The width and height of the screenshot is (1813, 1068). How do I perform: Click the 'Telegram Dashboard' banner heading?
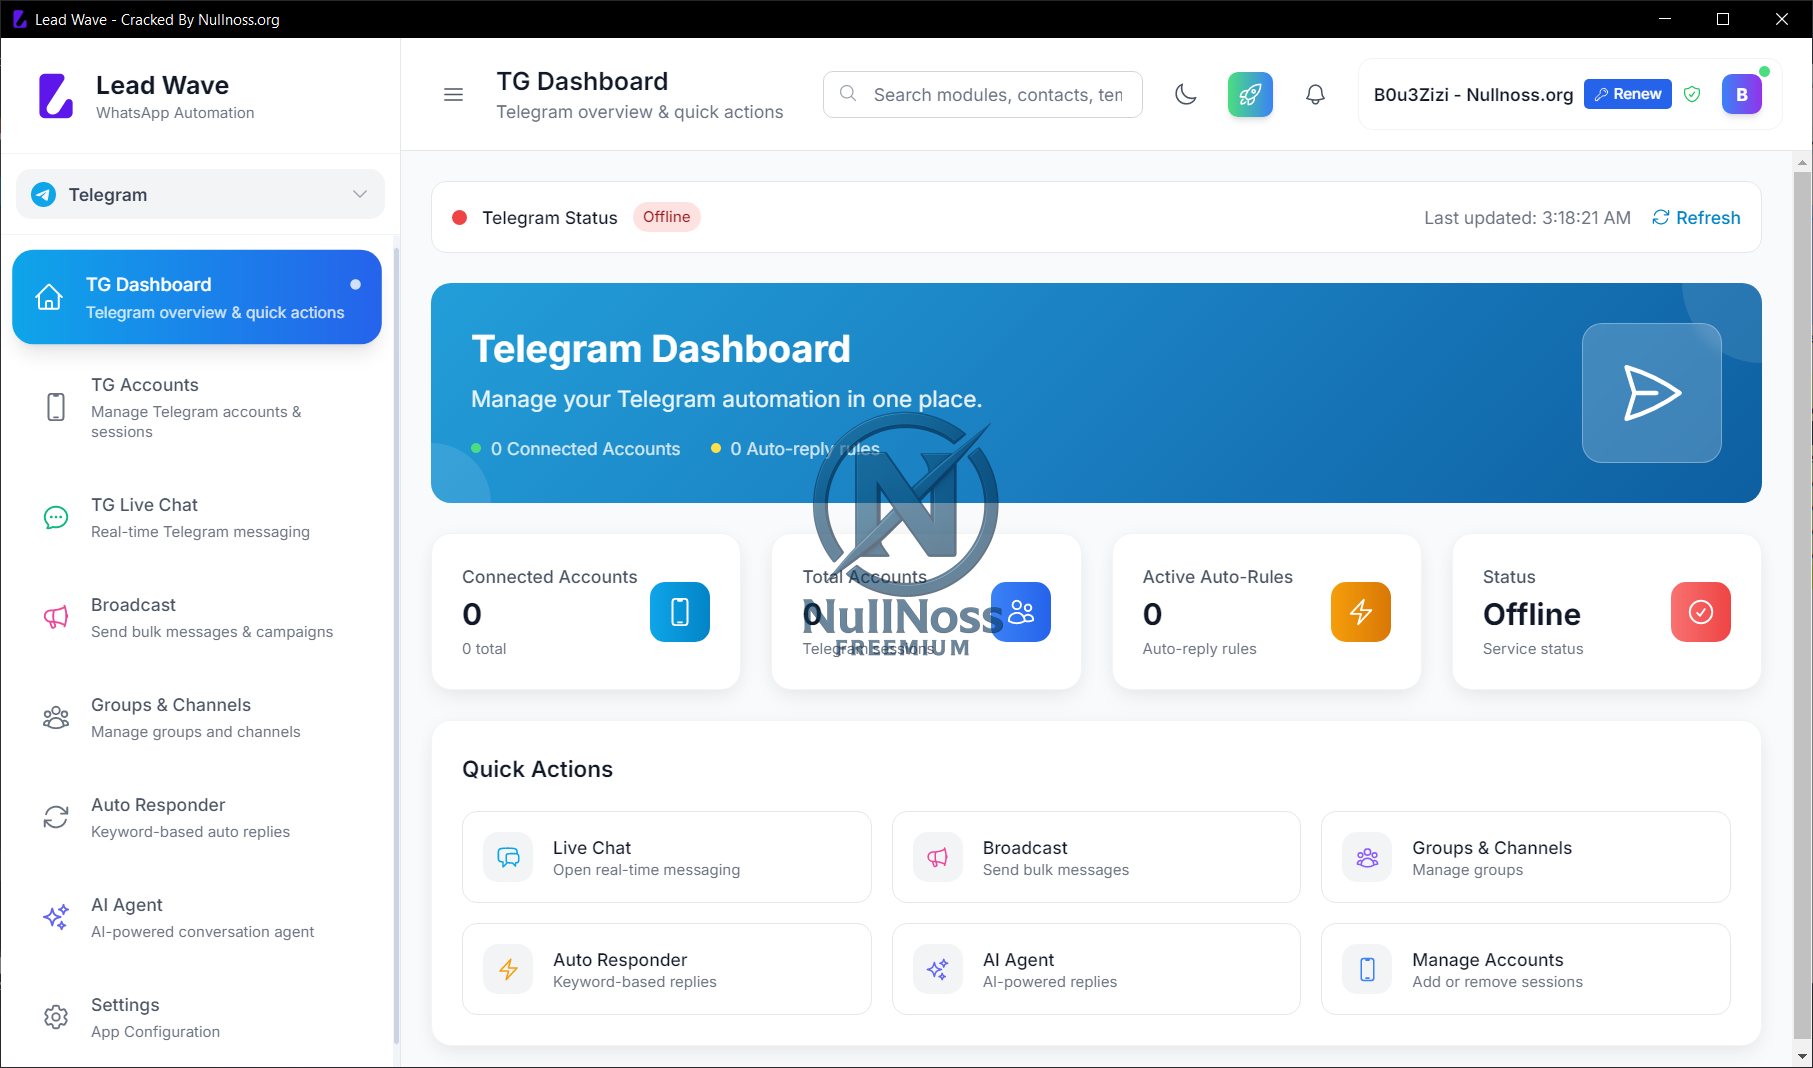click(x=661, y=349)
